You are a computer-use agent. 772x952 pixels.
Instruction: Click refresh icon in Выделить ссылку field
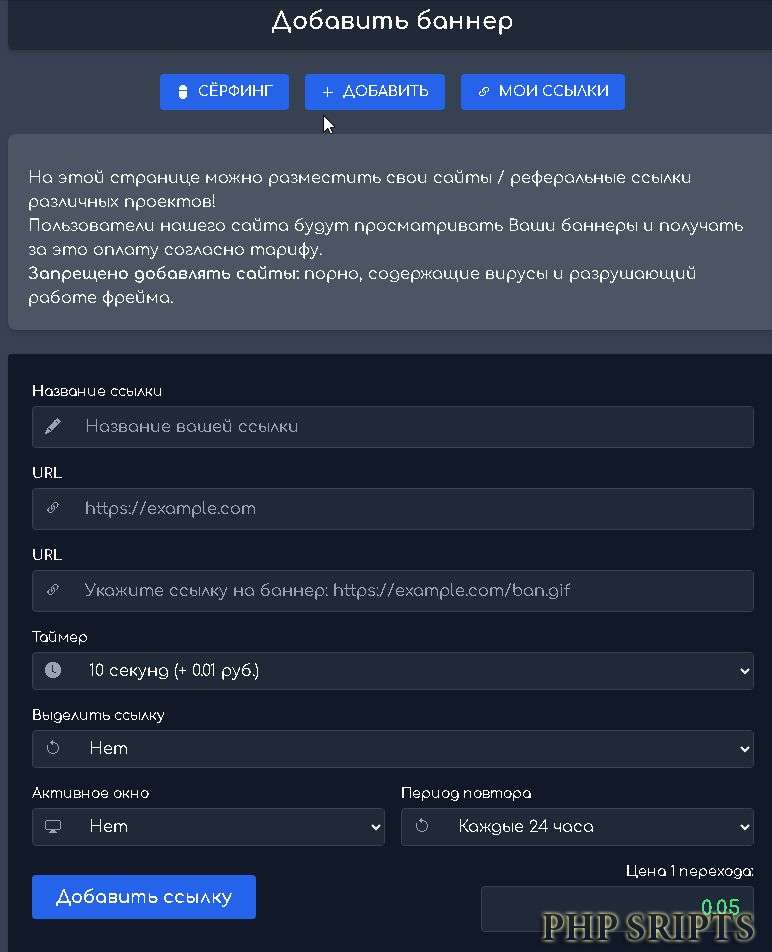pyautogui.click(x=53, y=748)
